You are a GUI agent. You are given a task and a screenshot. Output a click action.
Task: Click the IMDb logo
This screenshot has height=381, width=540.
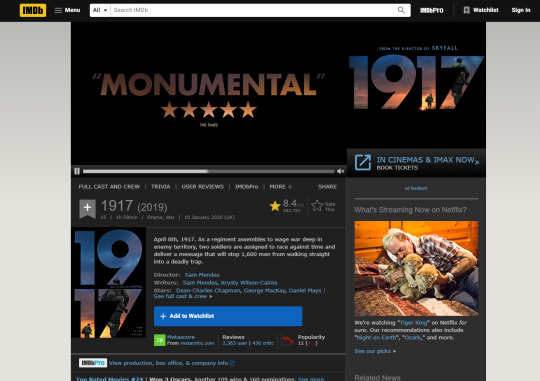(33, 10)
